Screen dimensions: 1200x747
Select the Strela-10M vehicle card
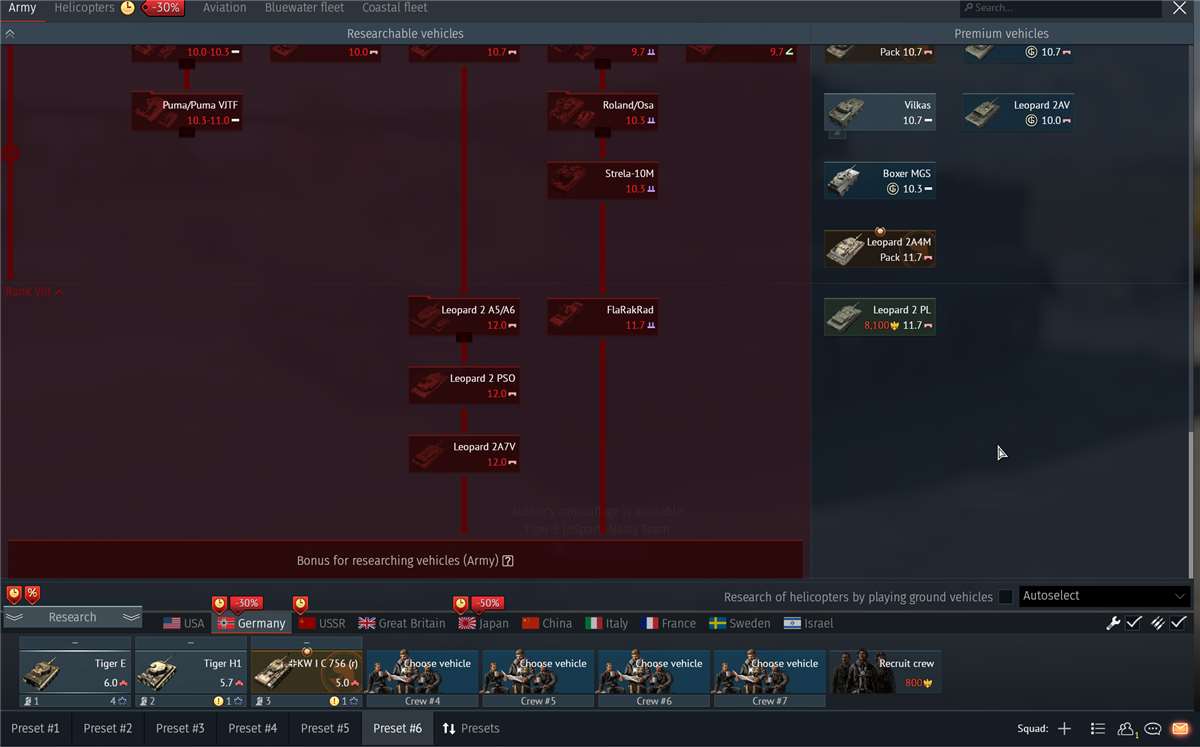click(x=603, y=180)
